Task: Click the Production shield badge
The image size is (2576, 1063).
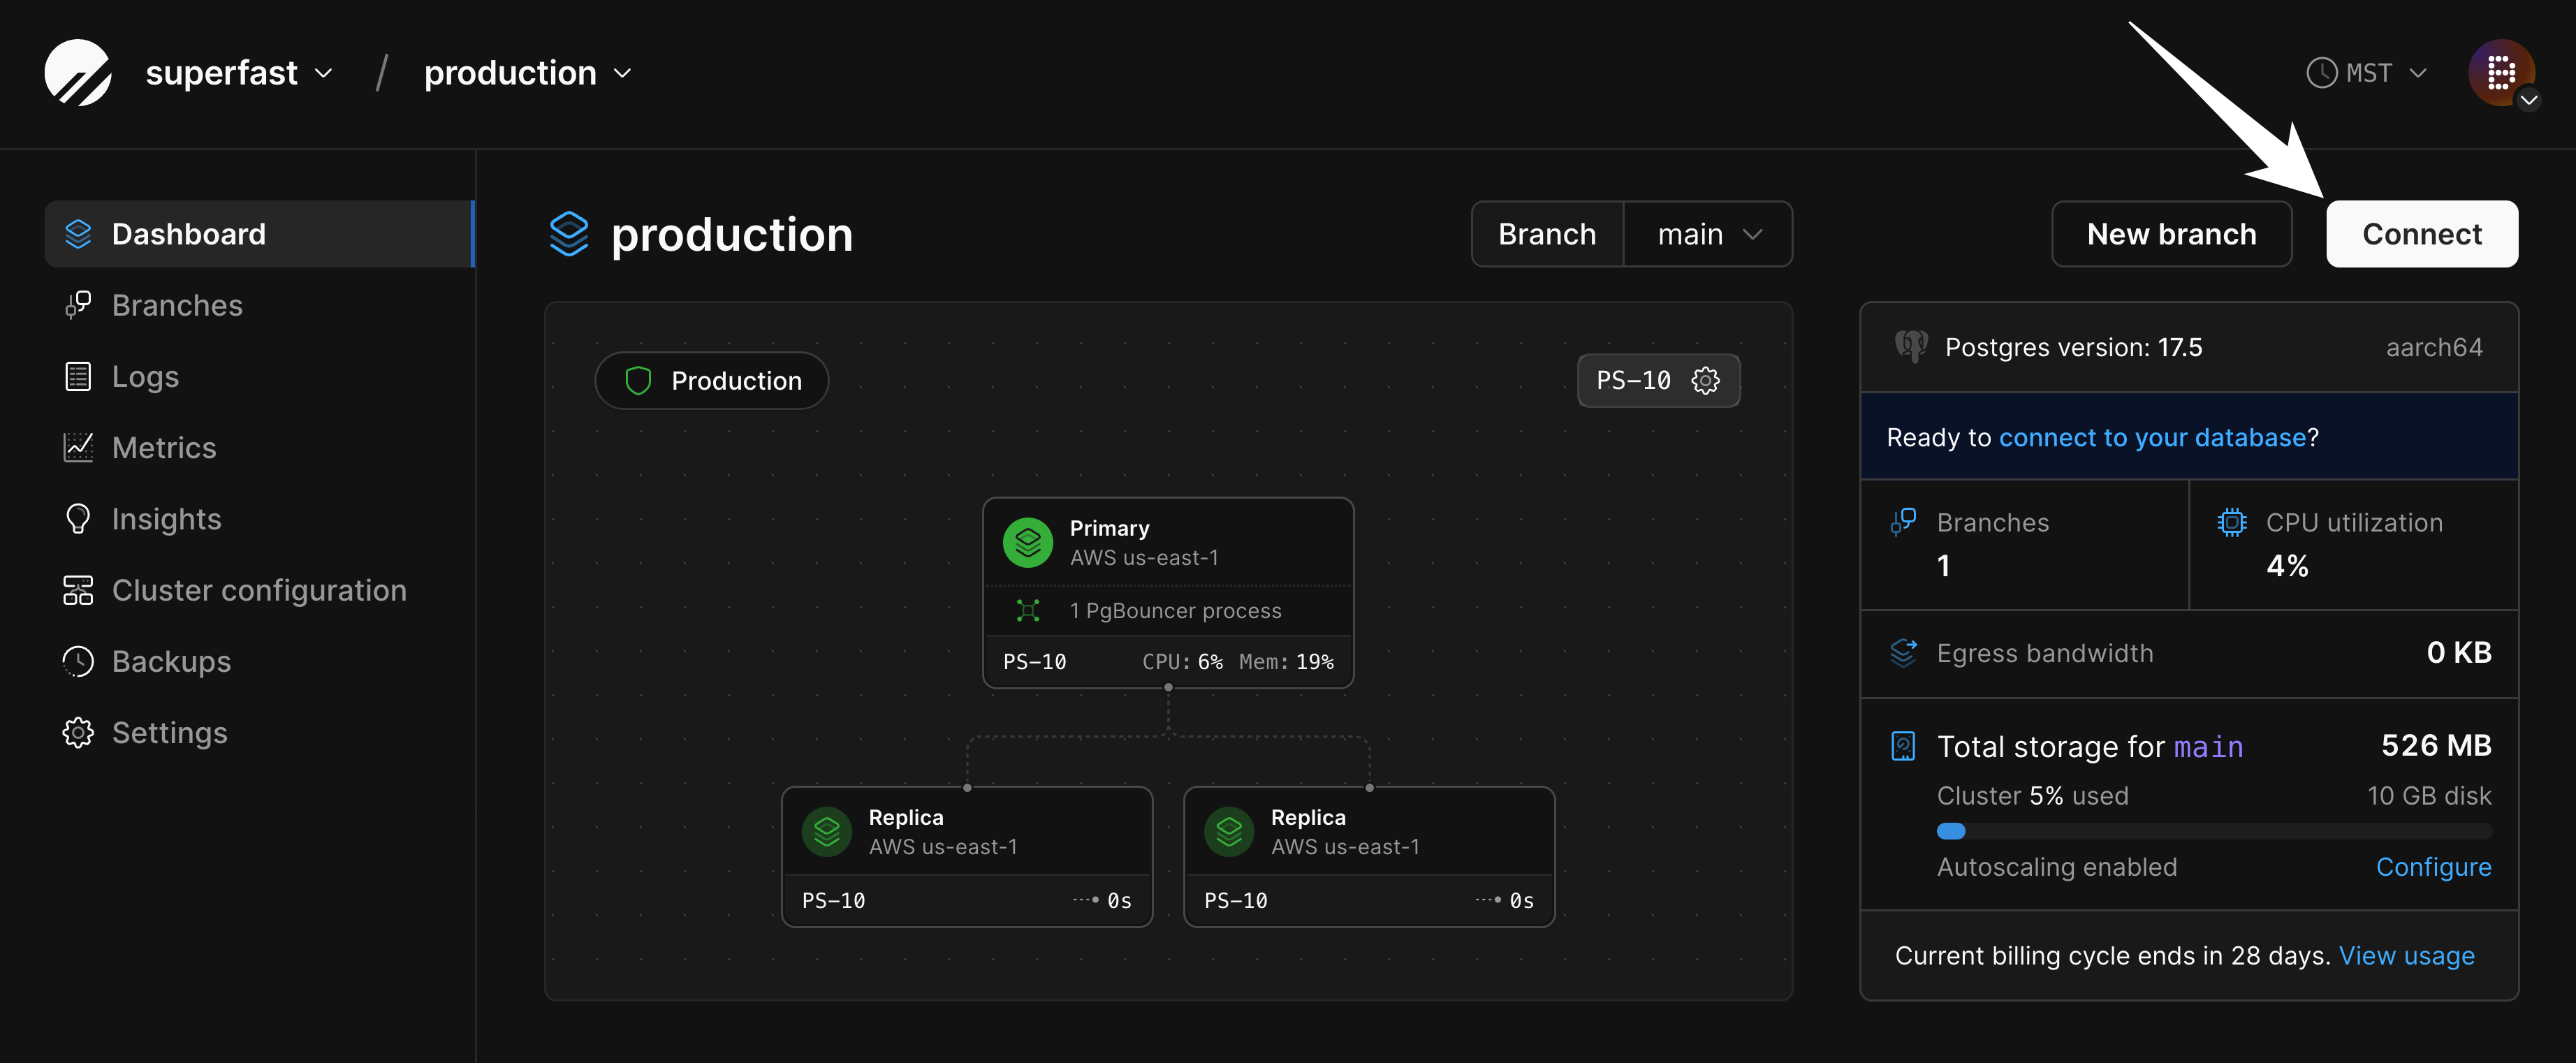Action: 711,381
